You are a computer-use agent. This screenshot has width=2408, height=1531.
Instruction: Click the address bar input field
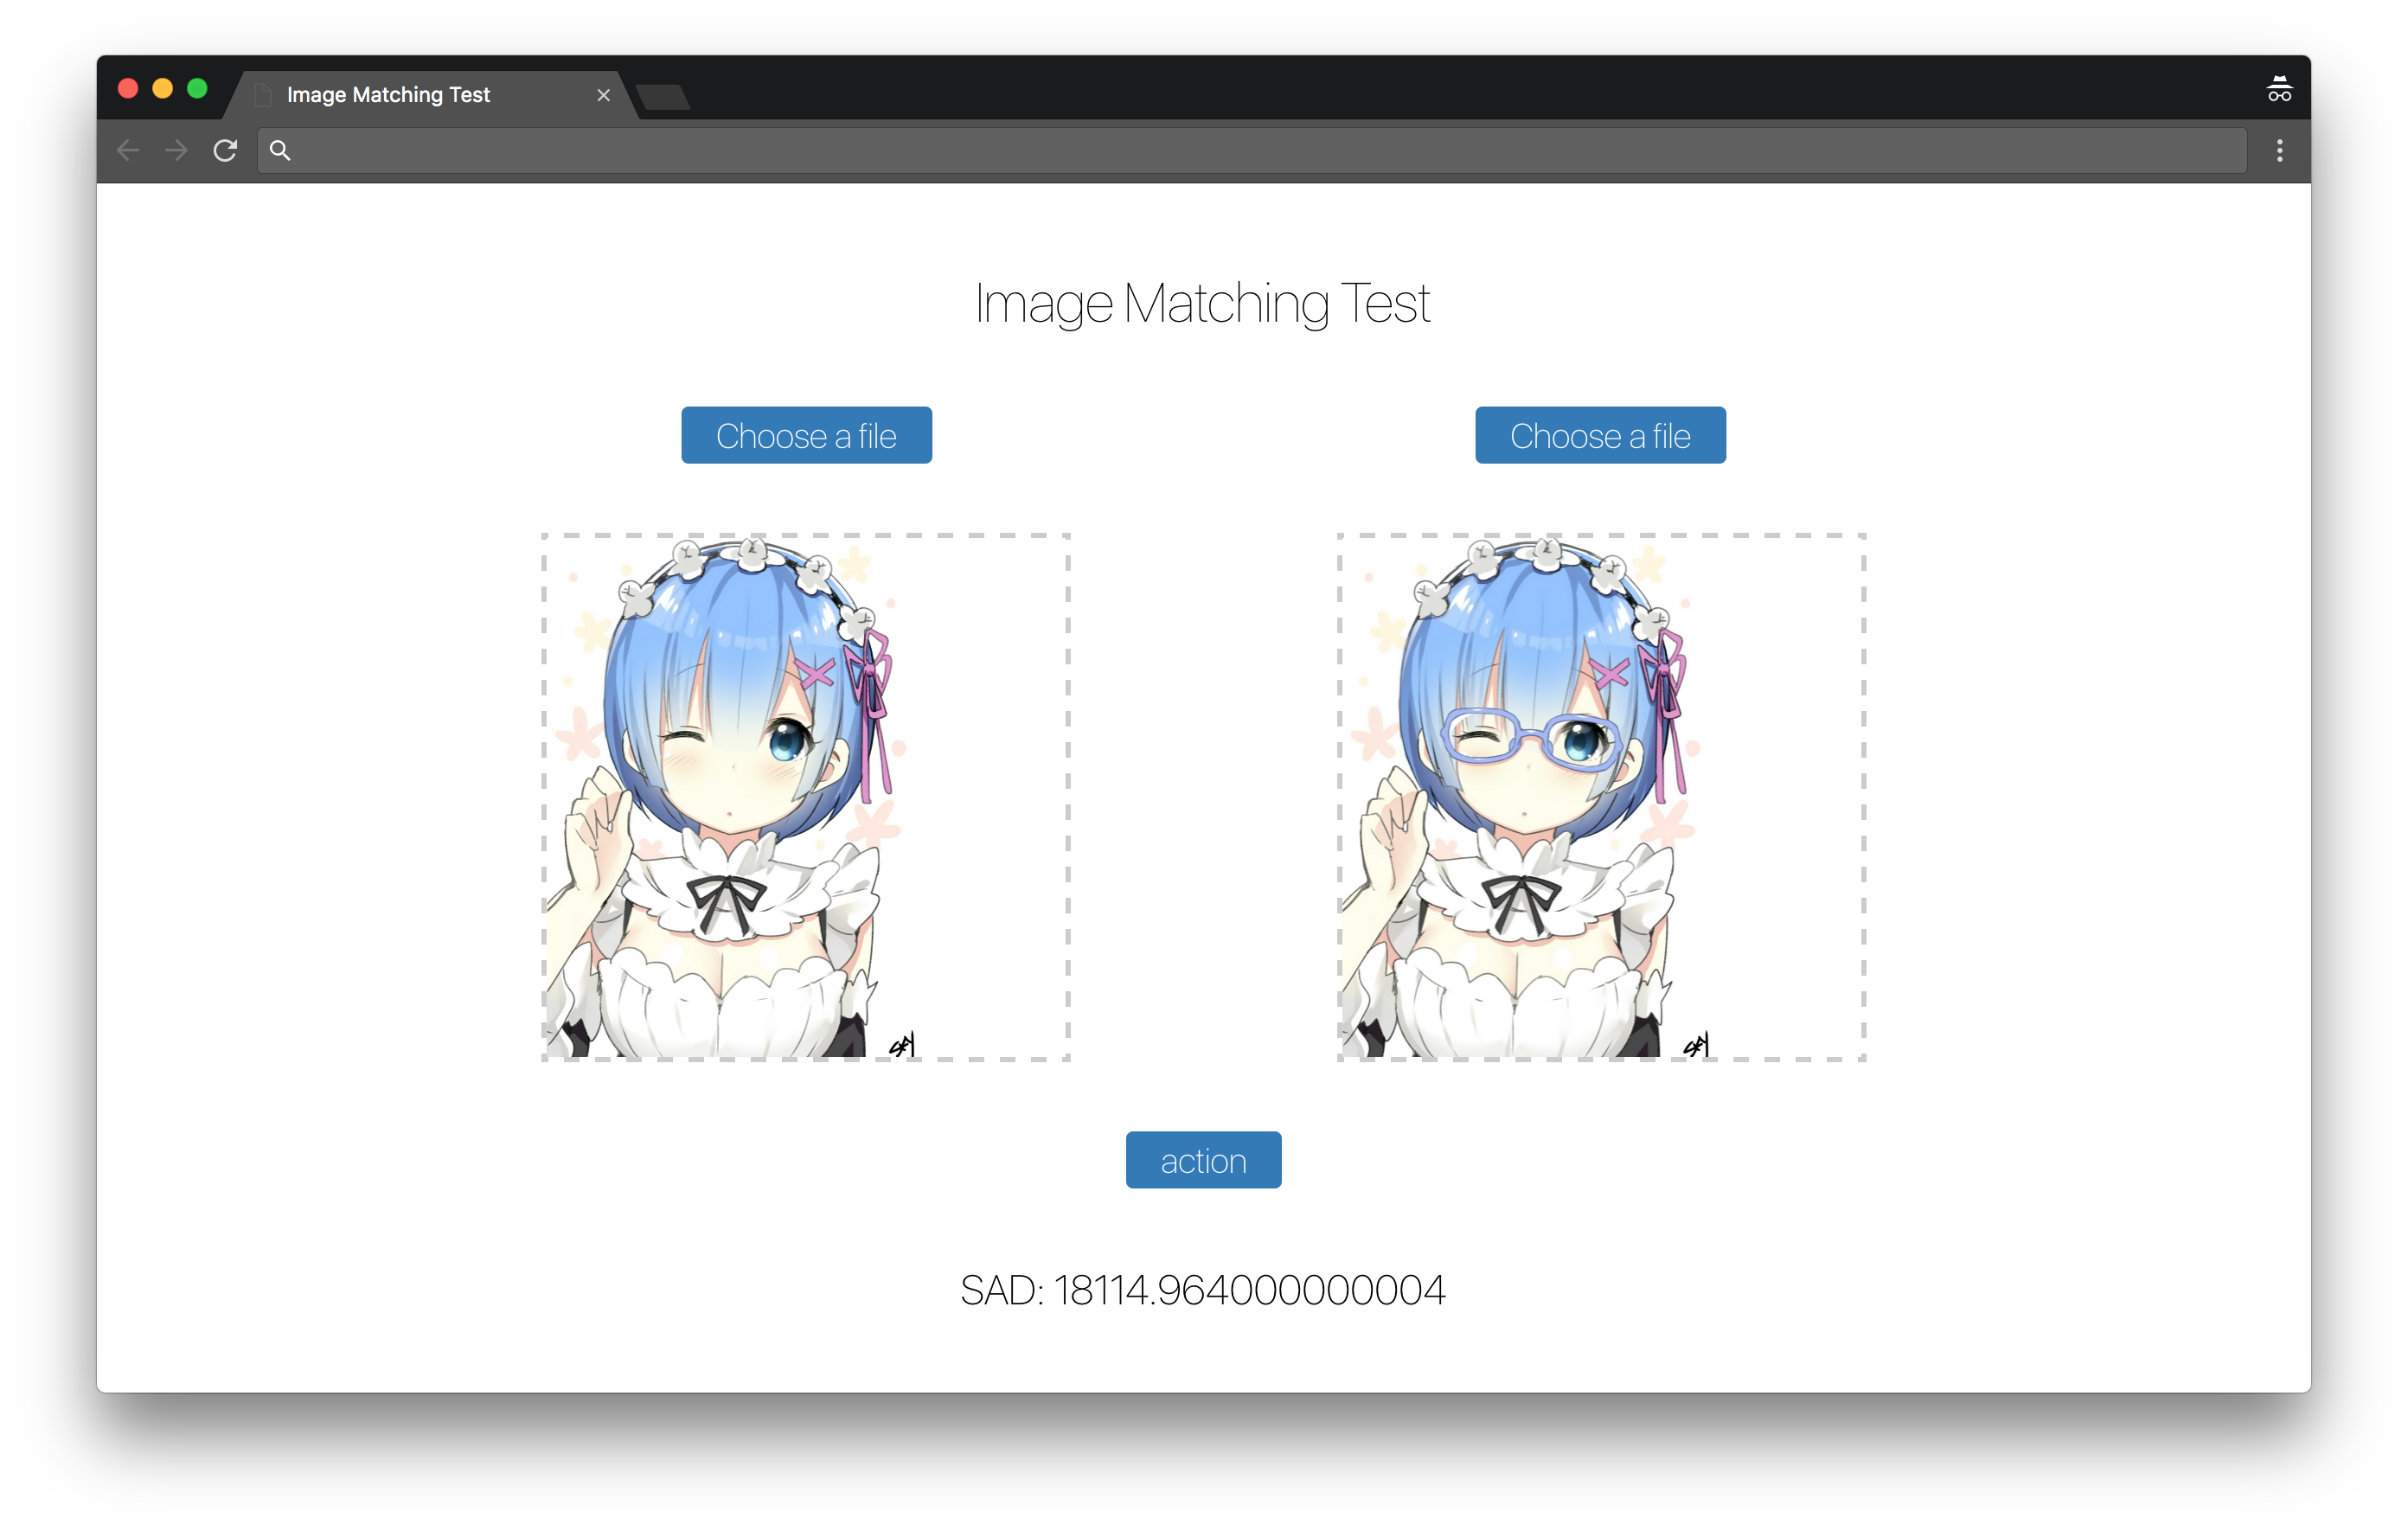click(x=1250, y=151)
